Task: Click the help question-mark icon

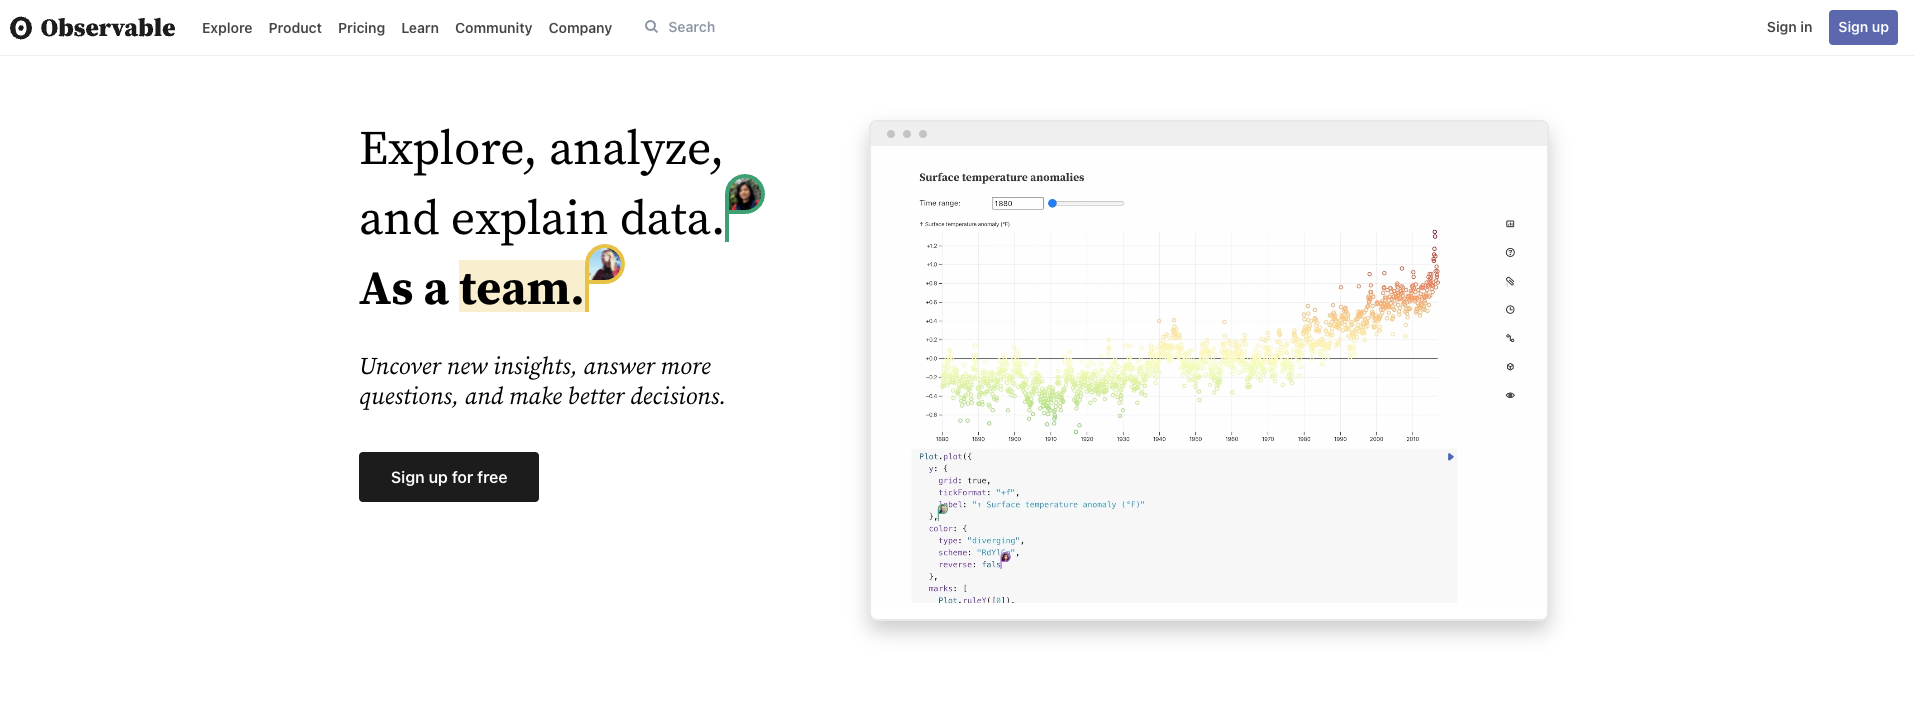Action: tap(1510, 253)
